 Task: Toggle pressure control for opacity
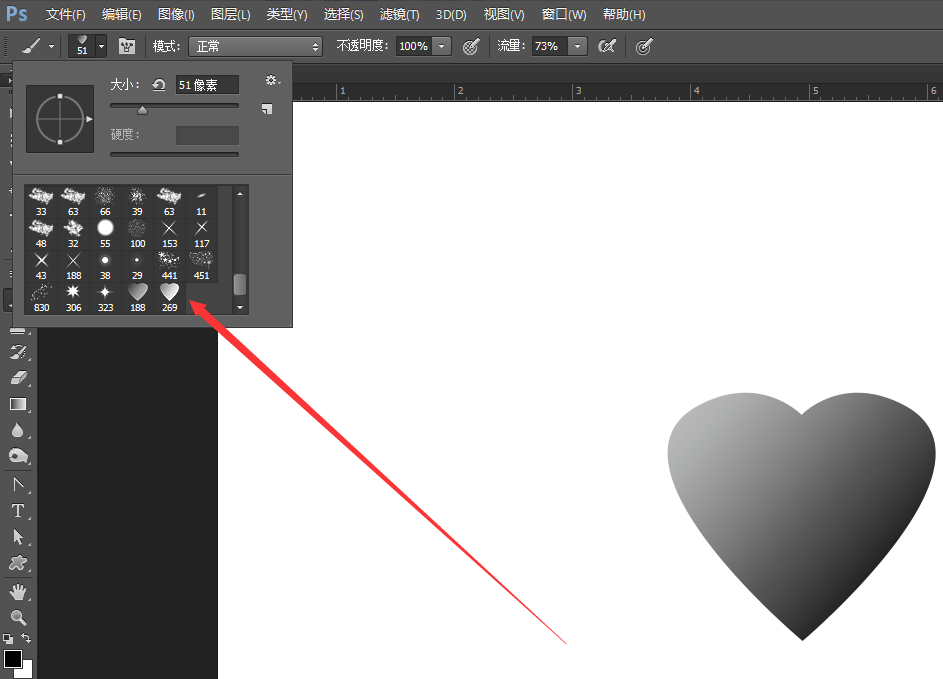pos(471,46)
